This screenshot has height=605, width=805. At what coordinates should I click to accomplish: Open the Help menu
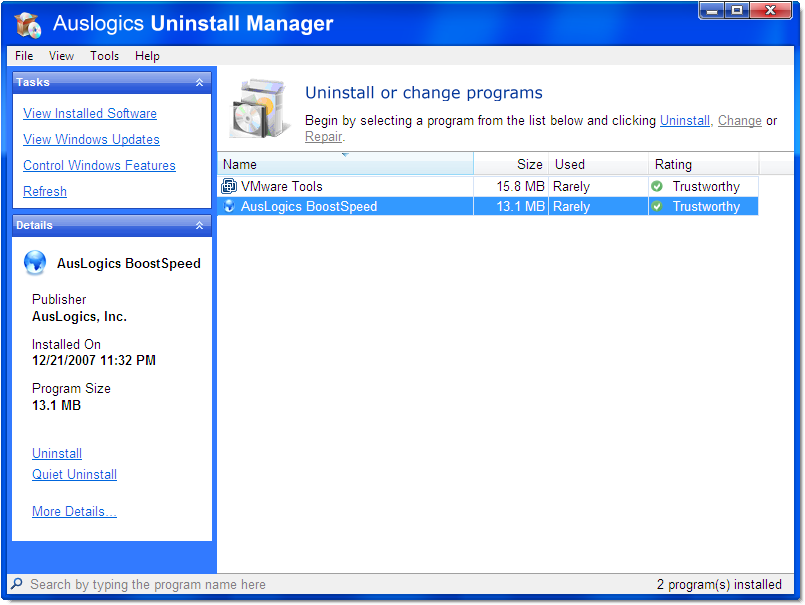(147, 55)
